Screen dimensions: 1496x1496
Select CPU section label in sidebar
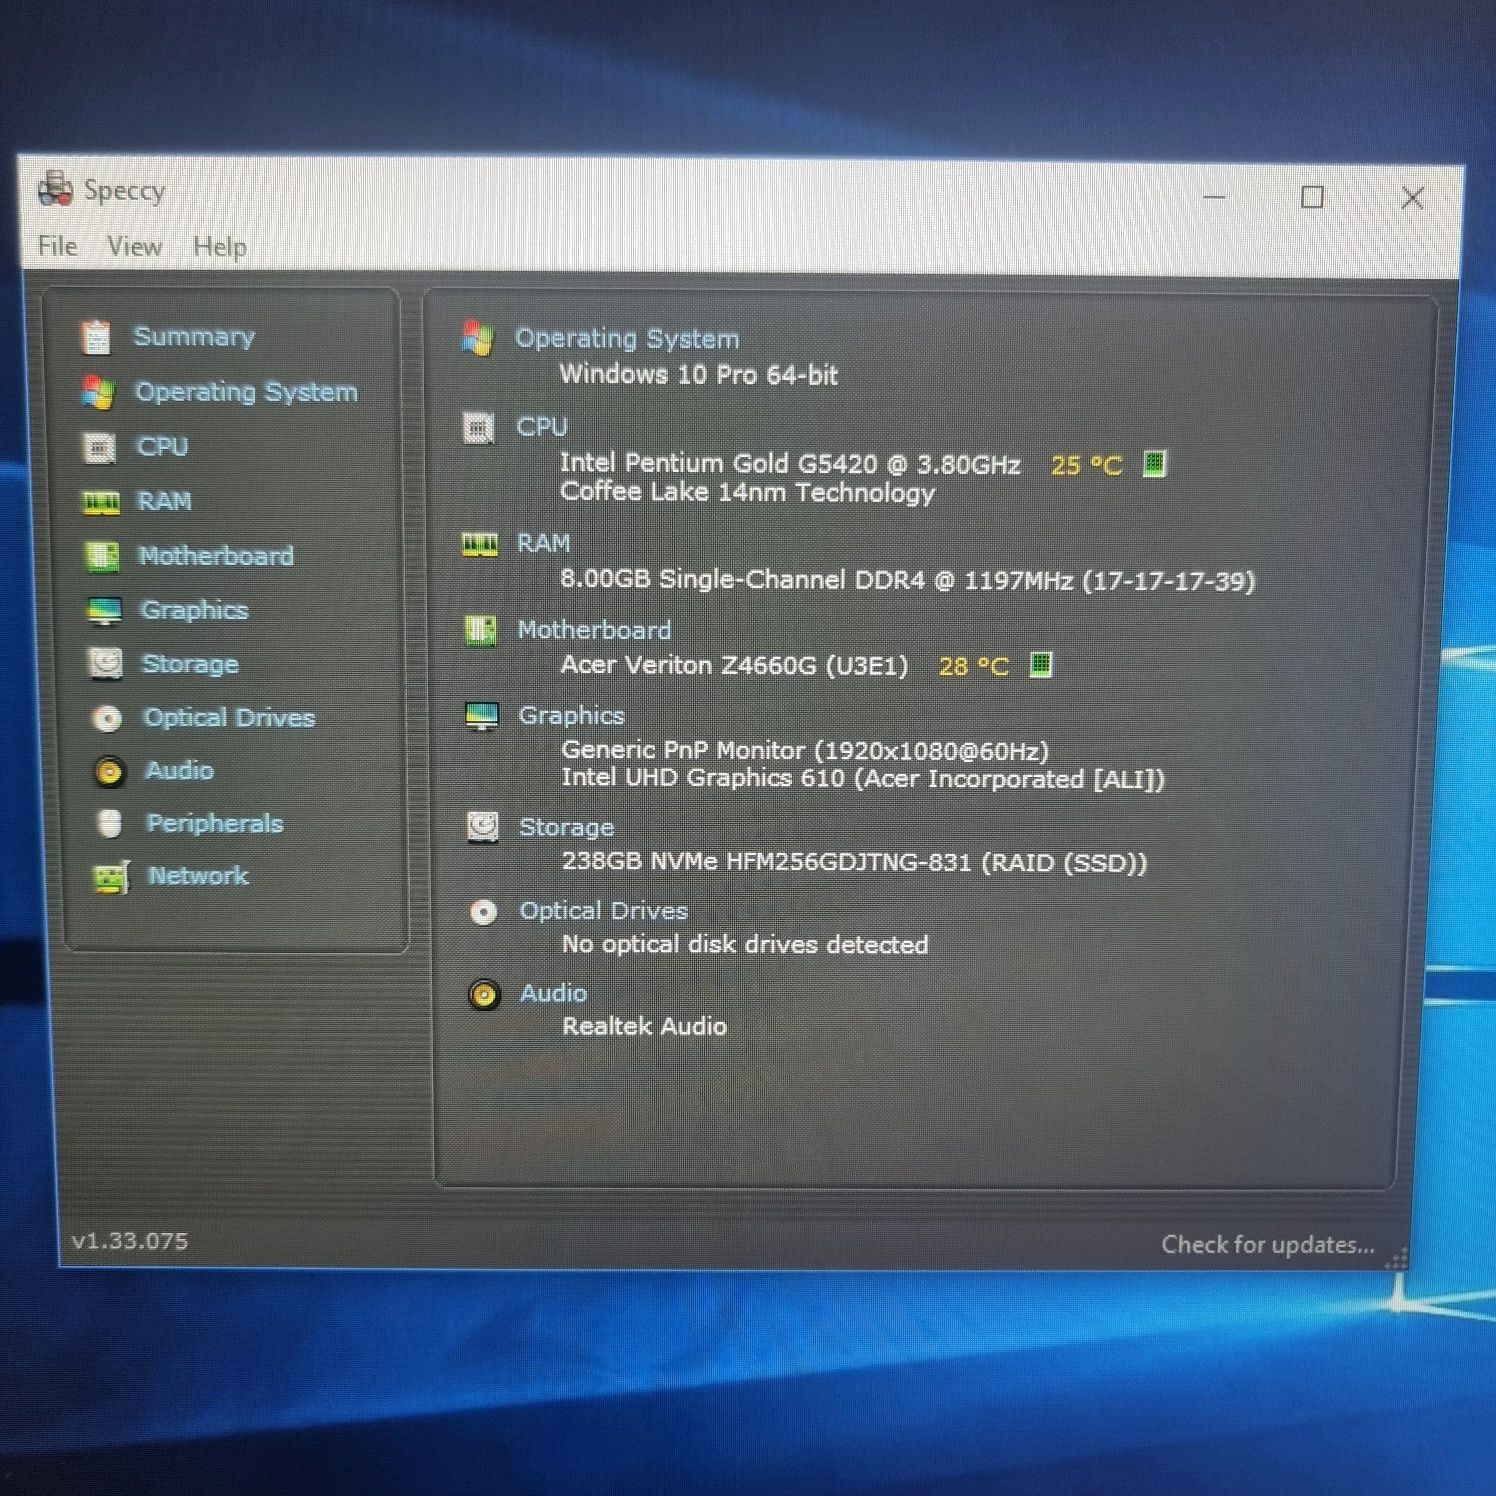tap(162, 447)
